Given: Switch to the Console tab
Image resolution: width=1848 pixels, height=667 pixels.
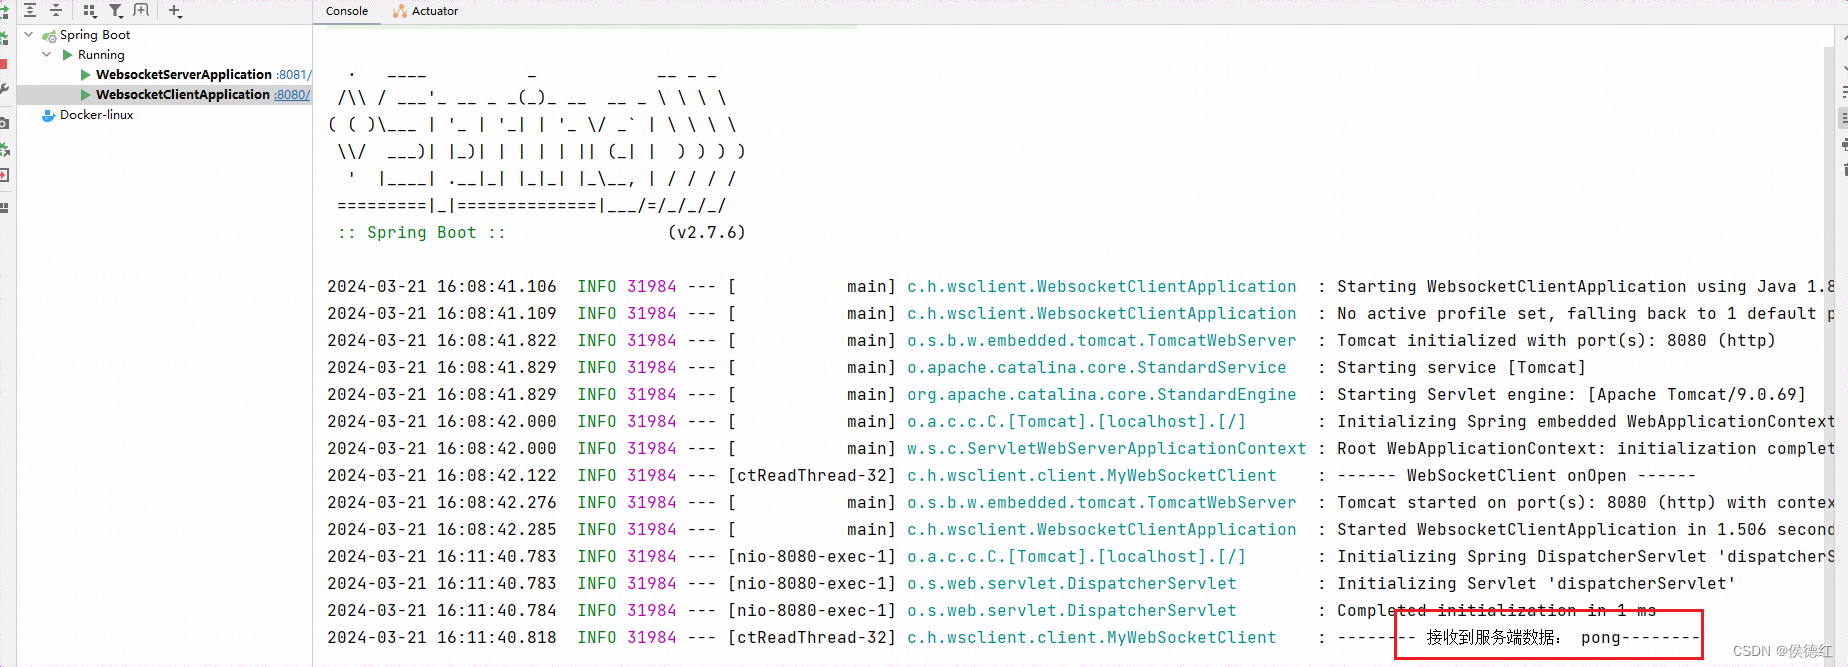Looking at the screenshot, I should click(x=347, y=11).
